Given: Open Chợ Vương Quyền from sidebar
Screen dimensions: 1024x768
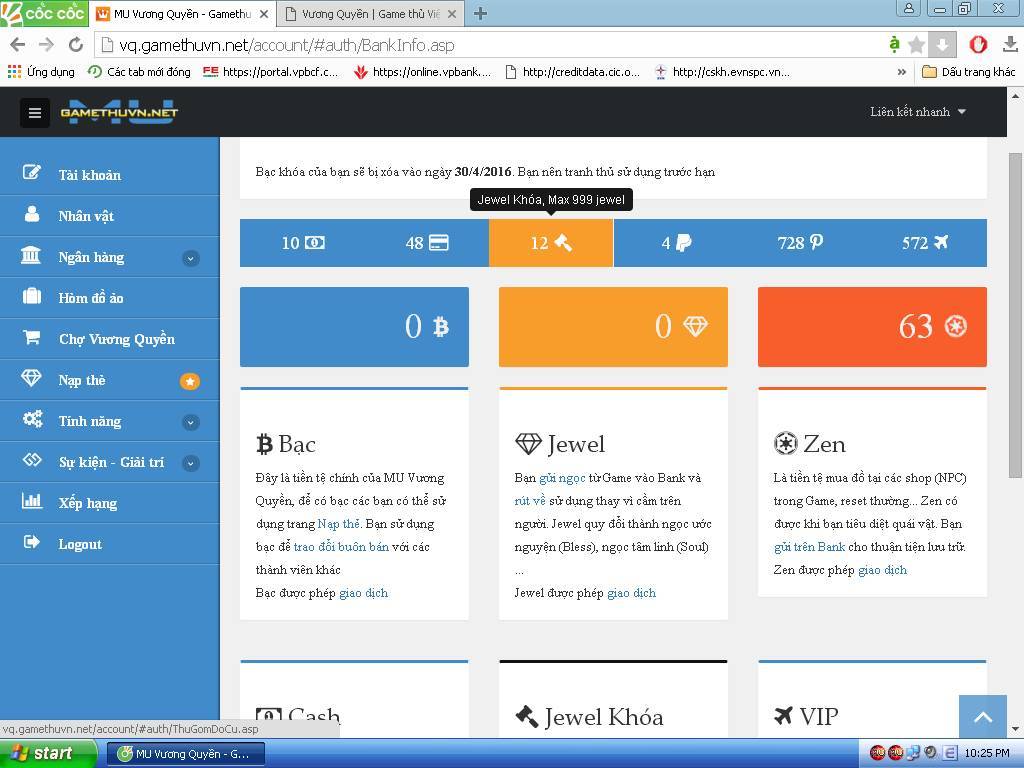Looking at the screenshot, I should pos(116,339).
